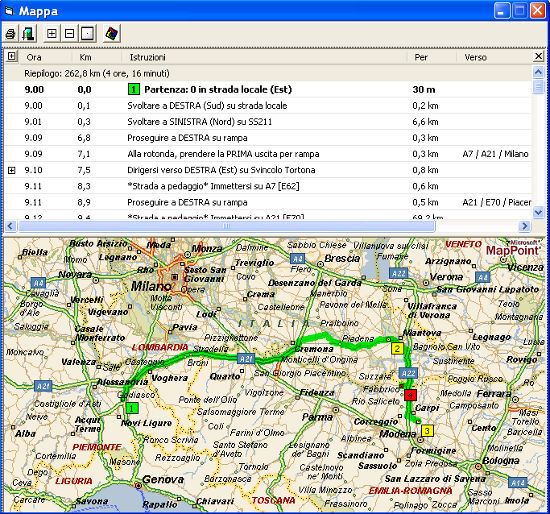550x514 pixels.
Task: Click the vertical scrollbar thumb
Action: click(x=538, y=86)
